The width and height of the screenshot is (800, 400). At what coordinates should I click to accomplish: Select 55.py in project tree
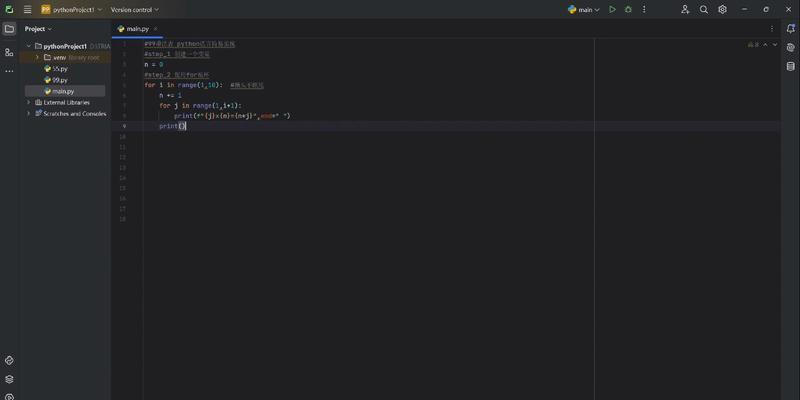pyautogui.click(x=60, y=69)
